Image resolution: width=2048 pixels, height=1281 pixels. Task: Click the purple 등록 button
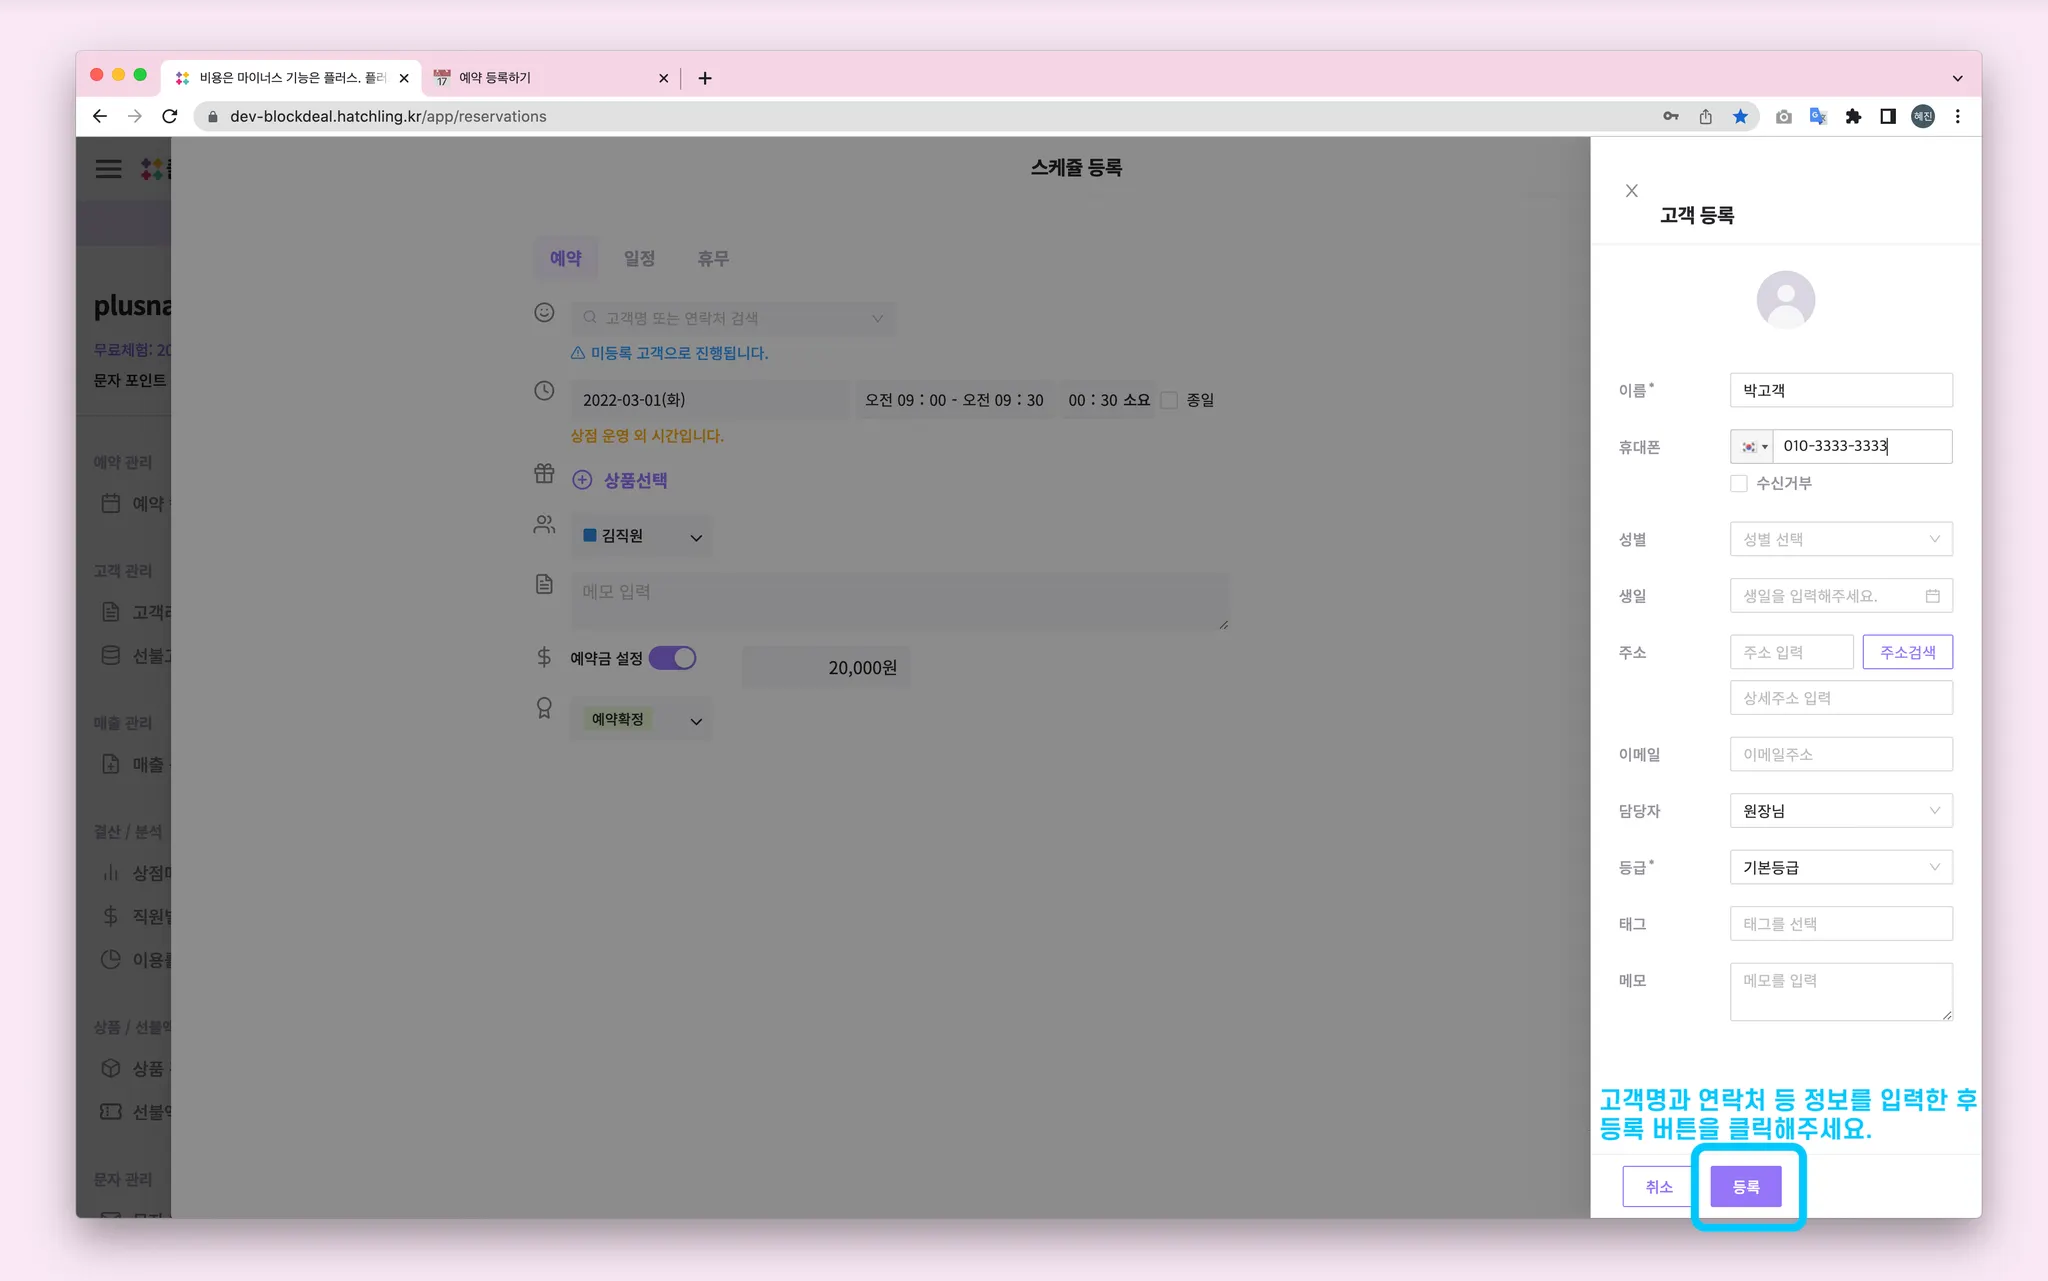(x=1745, y=1187)
